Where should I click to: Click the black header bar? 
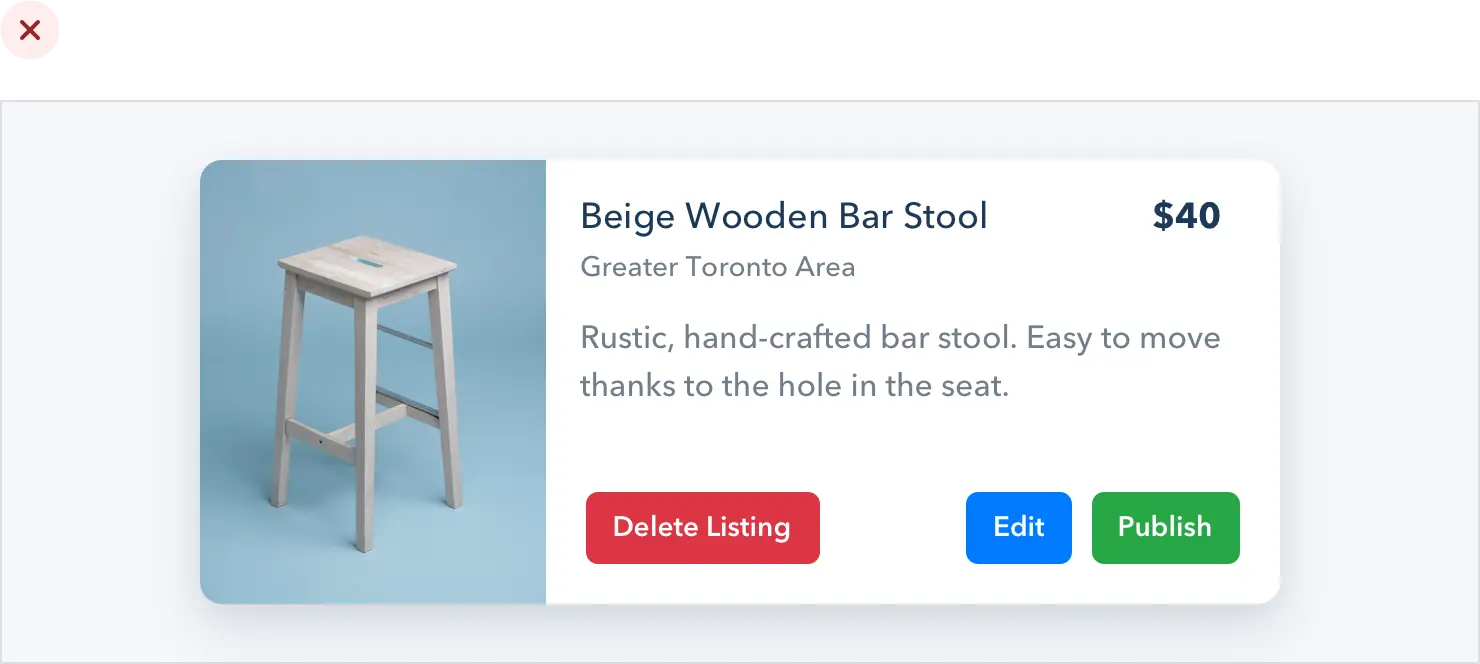(740, 48)
